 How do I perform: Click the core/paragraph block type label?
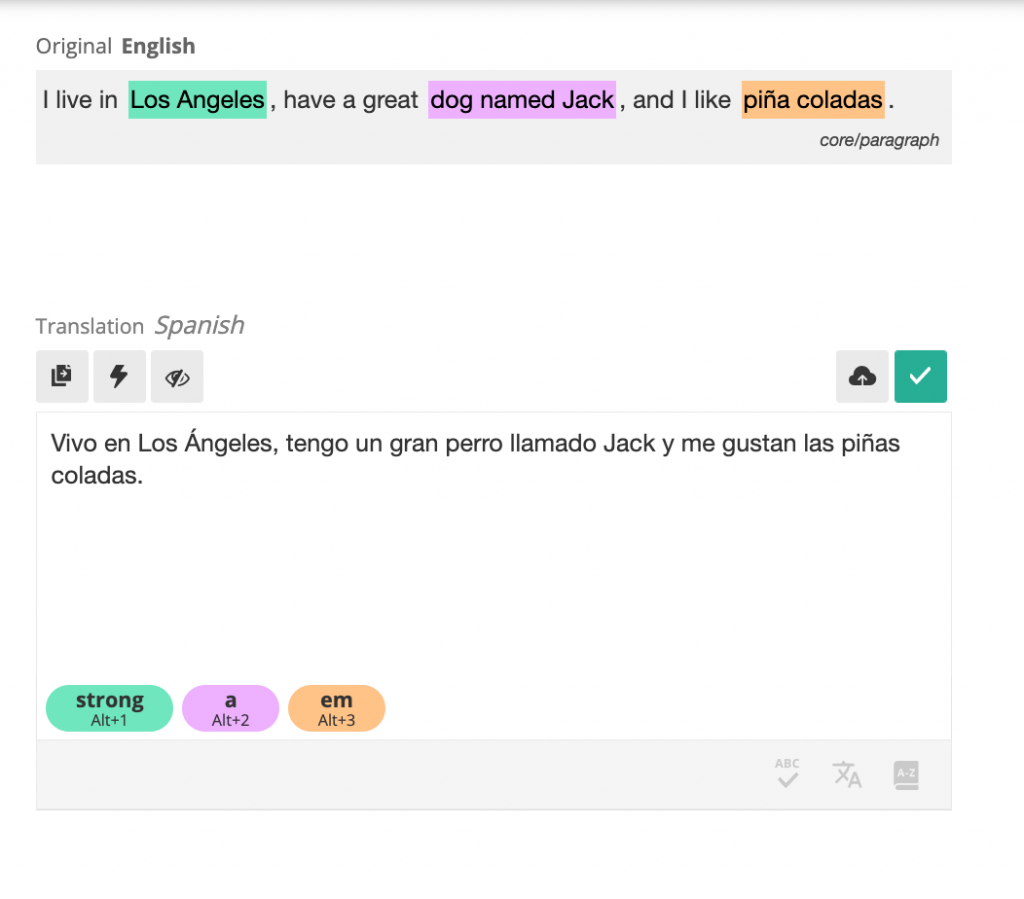click(879, 140)
